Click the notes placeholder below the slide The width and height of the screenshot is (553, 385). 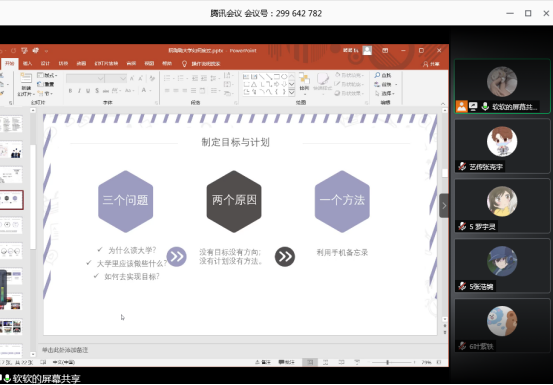pyautogui.click(x=65, y=350)
